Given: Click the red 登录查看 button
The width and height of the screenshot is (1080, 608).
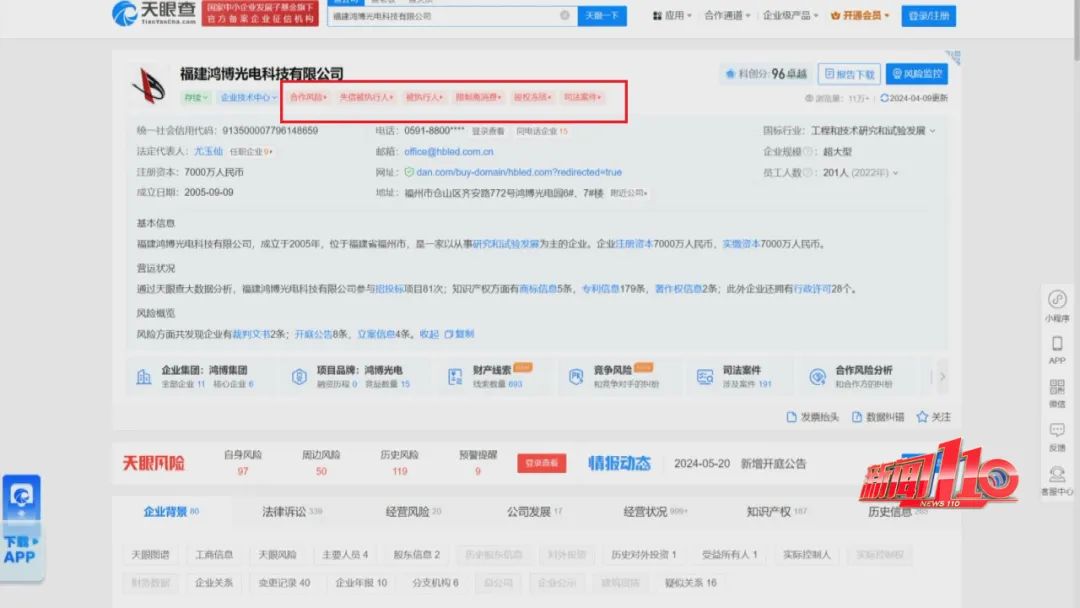Looking at the screenshot, I should [x=541, y=463].
